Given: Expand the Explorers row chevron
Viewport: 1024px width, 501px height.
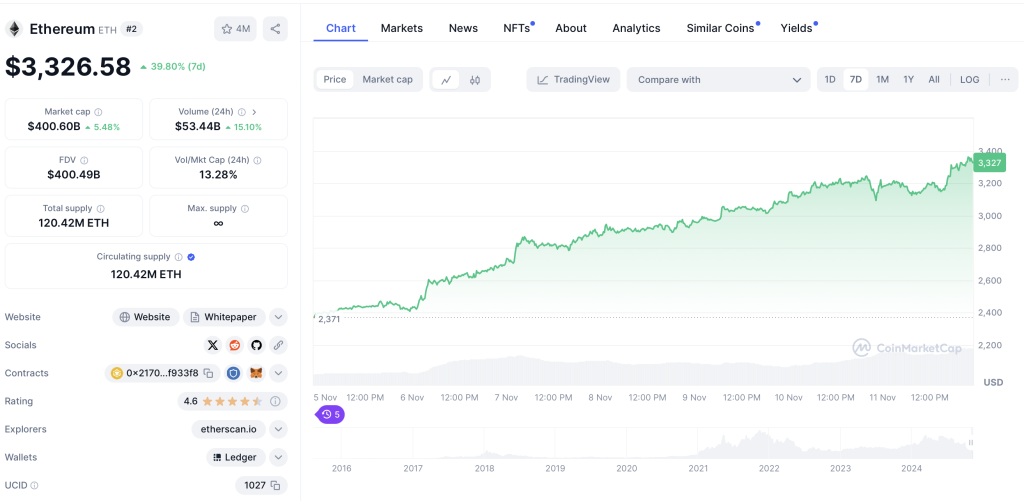Looking at the screenshot, I should [x=278, y=429].
